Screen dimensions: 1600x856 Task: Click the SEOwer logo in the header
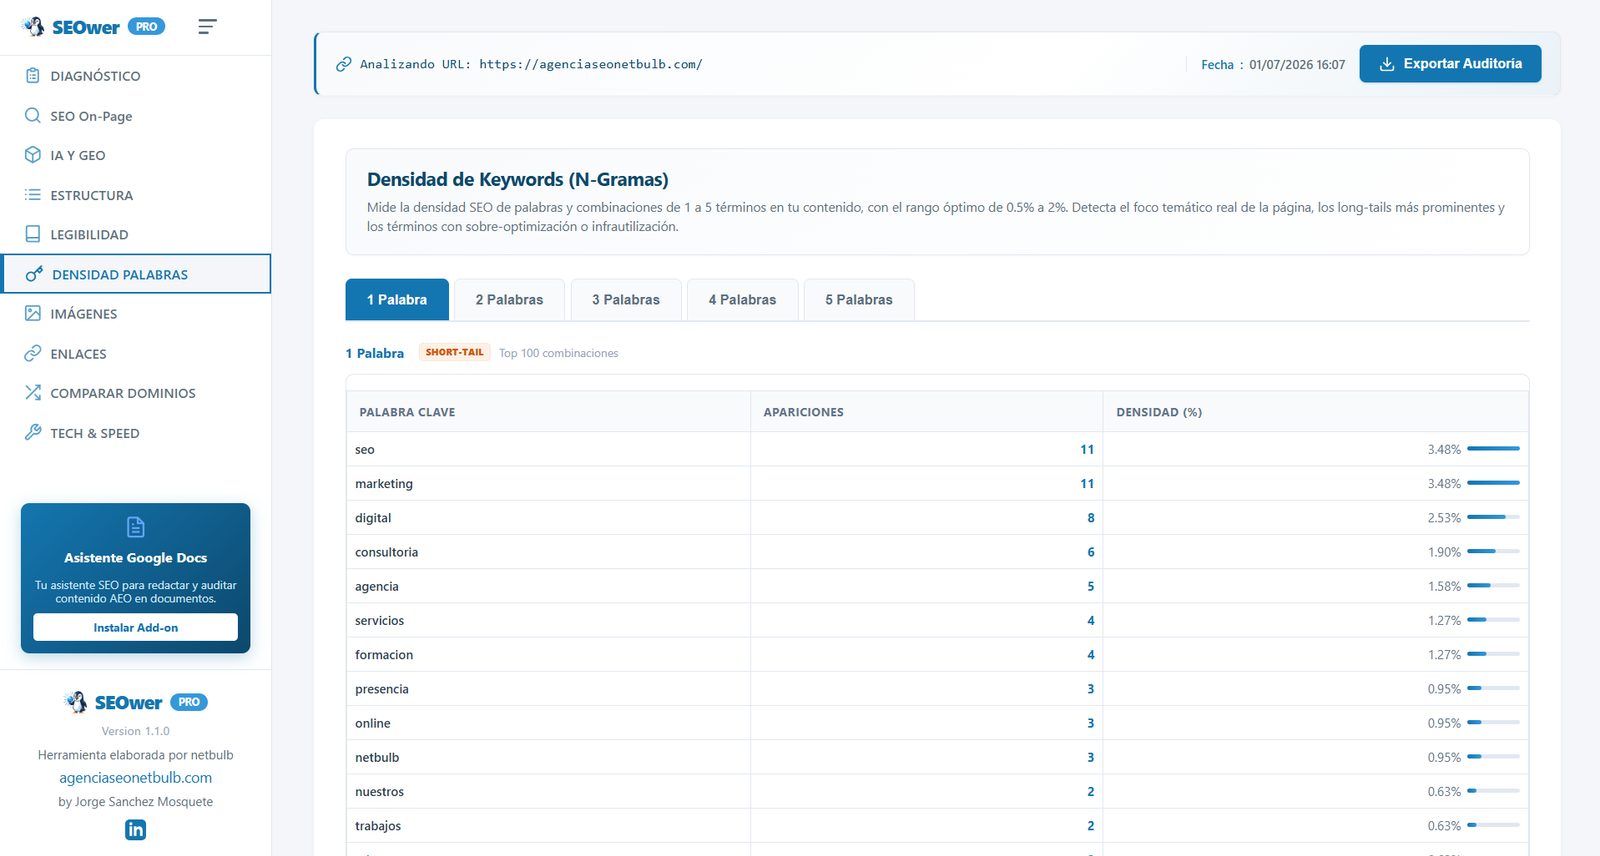pos(70,27)
